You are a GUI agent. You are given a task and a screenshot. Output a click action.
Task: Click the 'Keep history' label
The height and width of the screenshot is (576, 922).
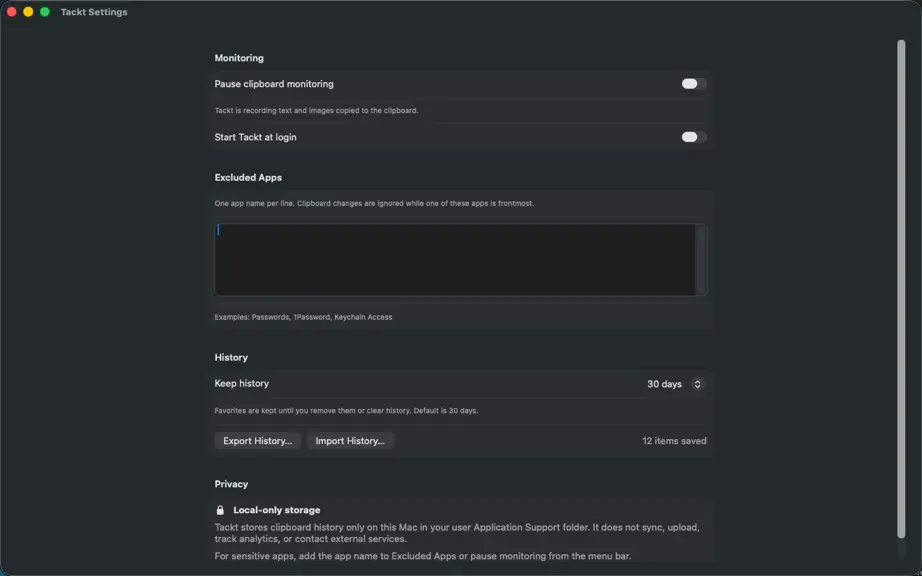coord(242,383)
